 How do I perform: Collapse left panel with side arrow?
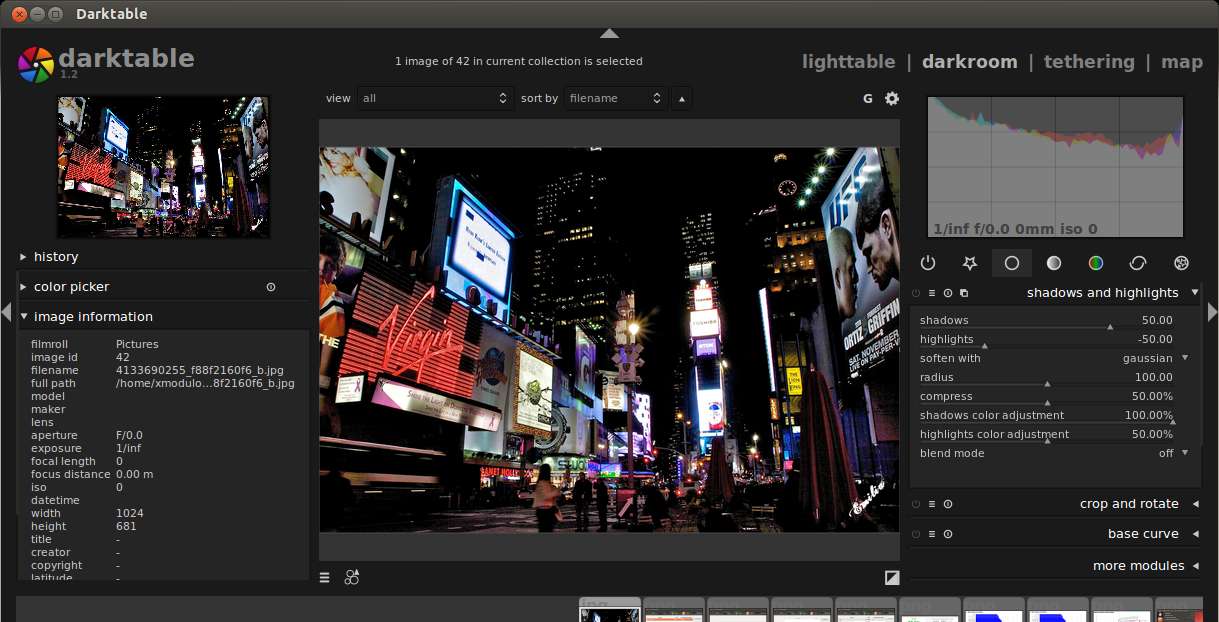coord(6,313)
